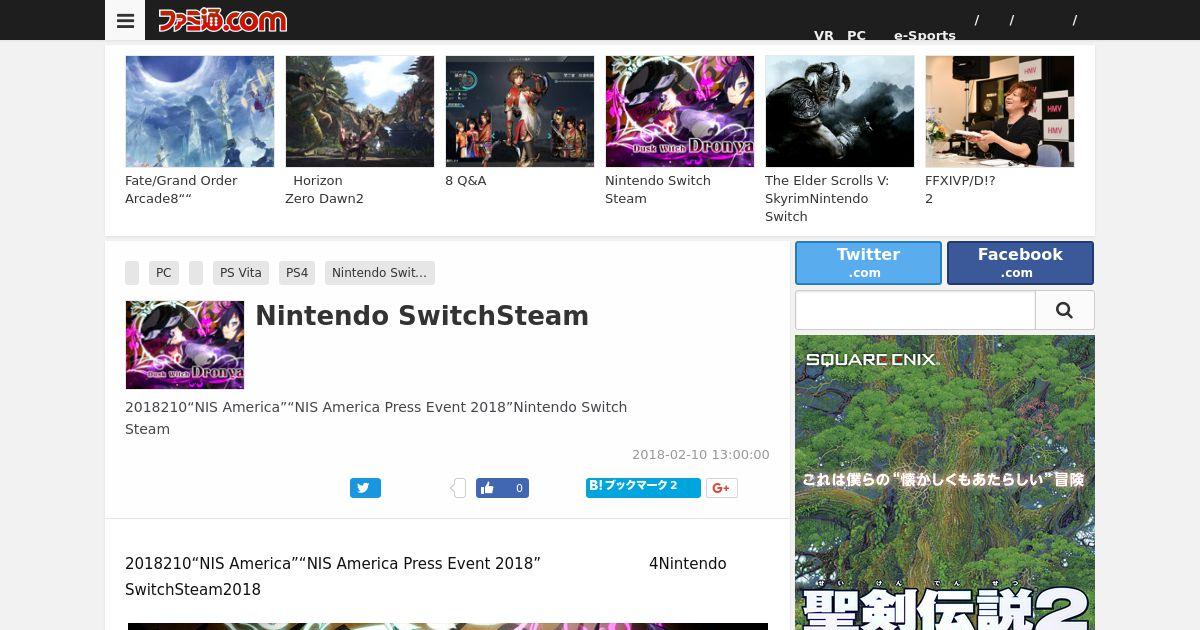Open 'Horizon Zero Dawn2' headline link

click(324, 190)
